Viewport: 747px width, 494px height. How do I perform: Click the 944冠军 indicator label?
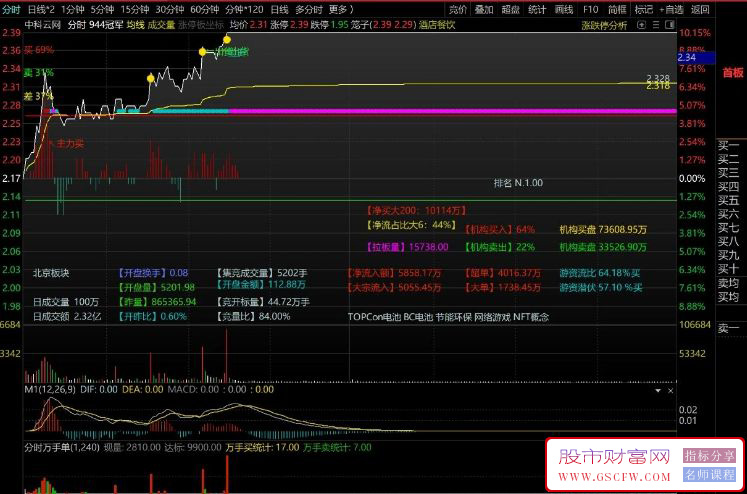pyautogui.click(x=106, y=25)
